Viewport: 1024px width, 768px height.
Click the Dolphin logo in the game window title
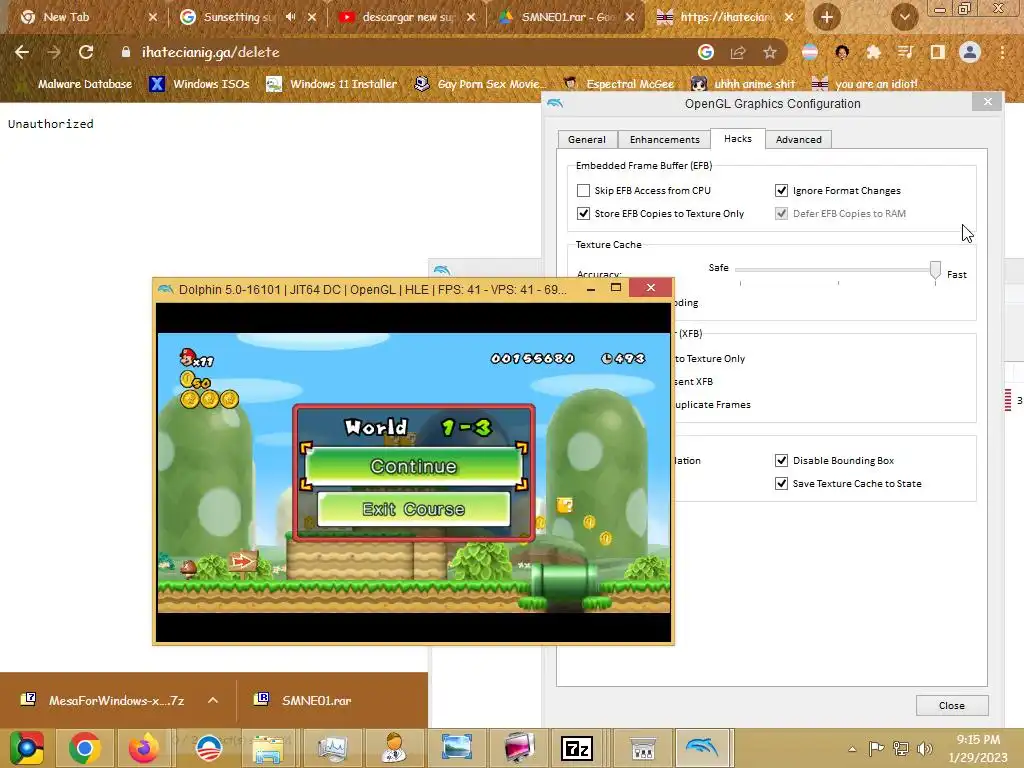click(x=165, y=289)
